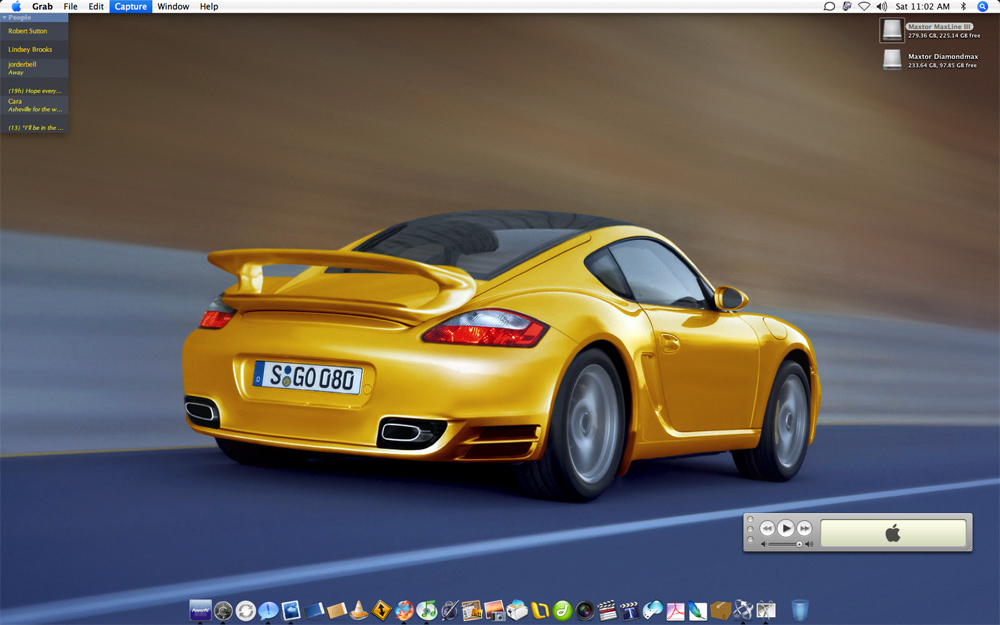Open the blue feather icon in Dock
This screenshot has width=1000, height=625.
(698, 610)
